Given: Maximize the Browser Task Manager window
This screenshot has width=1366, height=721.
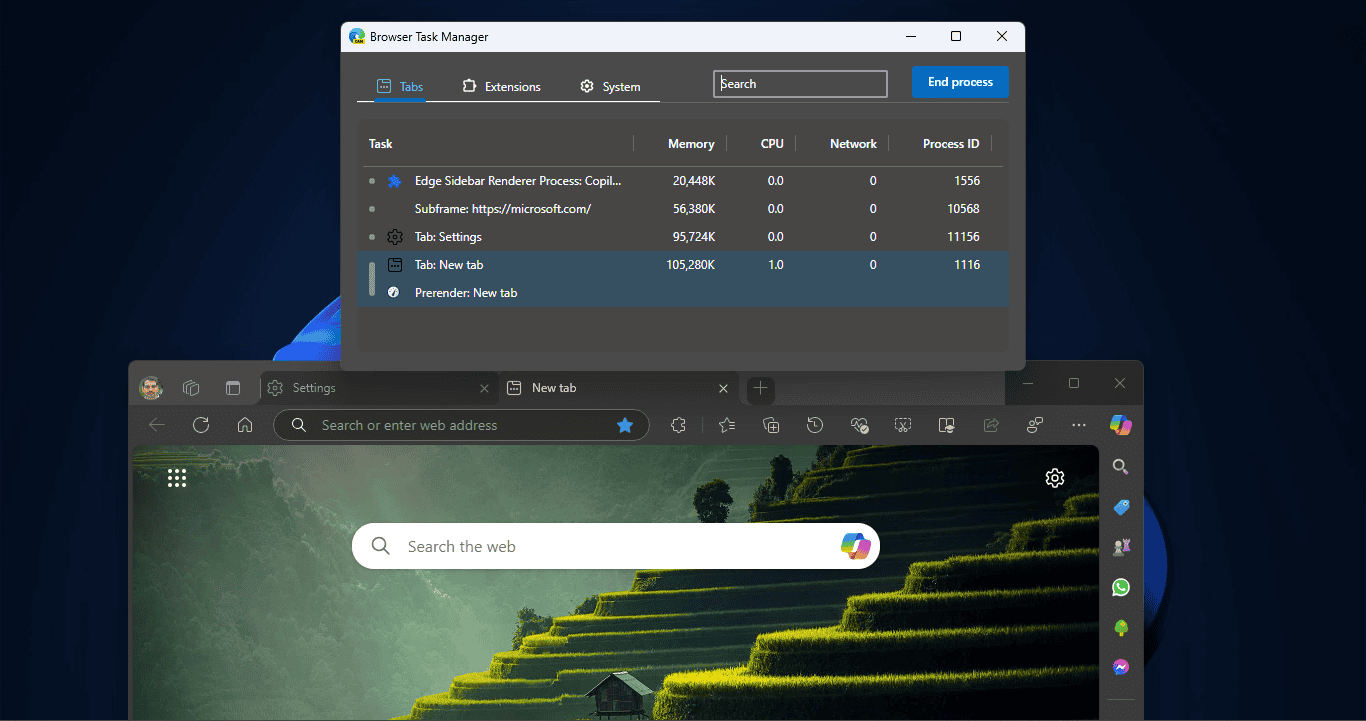Looking at the screenshot, I should click(x=956, y=37).
